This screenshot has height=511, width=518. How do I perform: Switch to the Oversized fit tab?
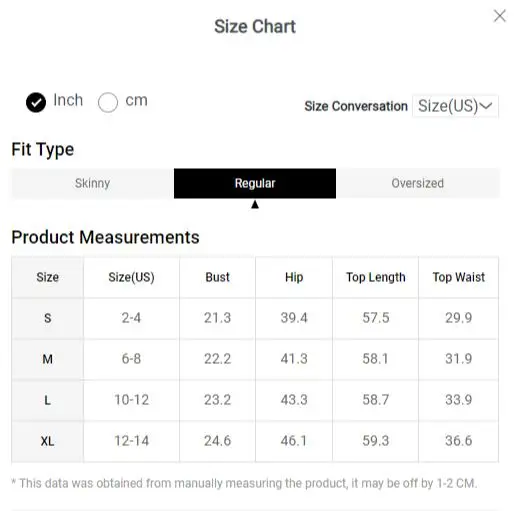tap(417, 183)
